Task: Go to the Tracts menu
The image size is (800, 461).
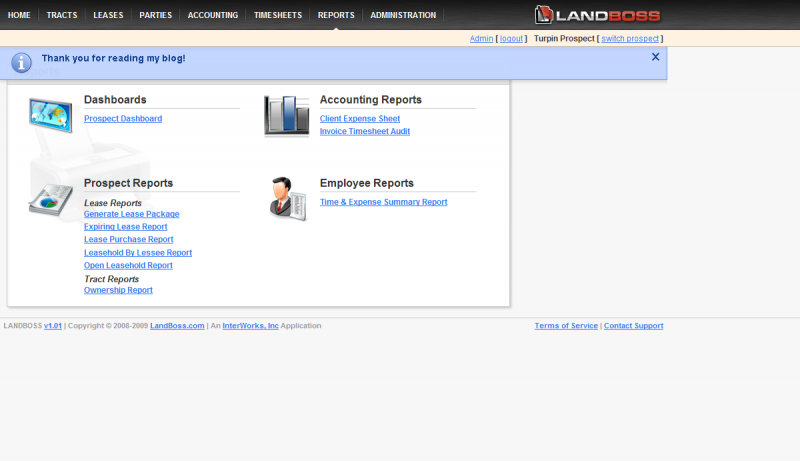Action: [x=62, y=15]
